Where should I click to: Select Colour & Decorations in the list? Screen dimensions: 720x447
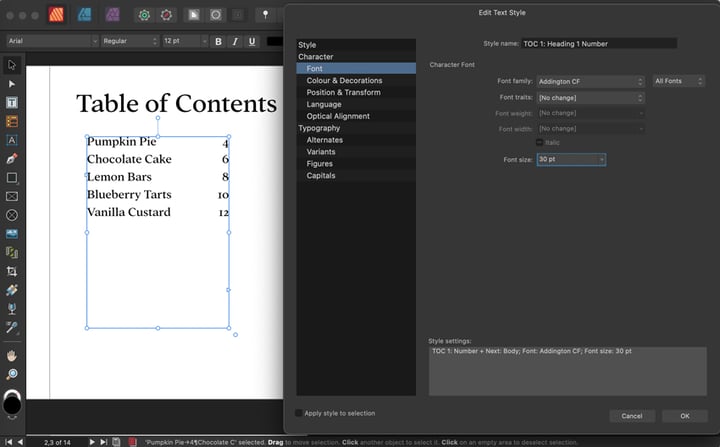pyautogui.click(x=344, y=80)
